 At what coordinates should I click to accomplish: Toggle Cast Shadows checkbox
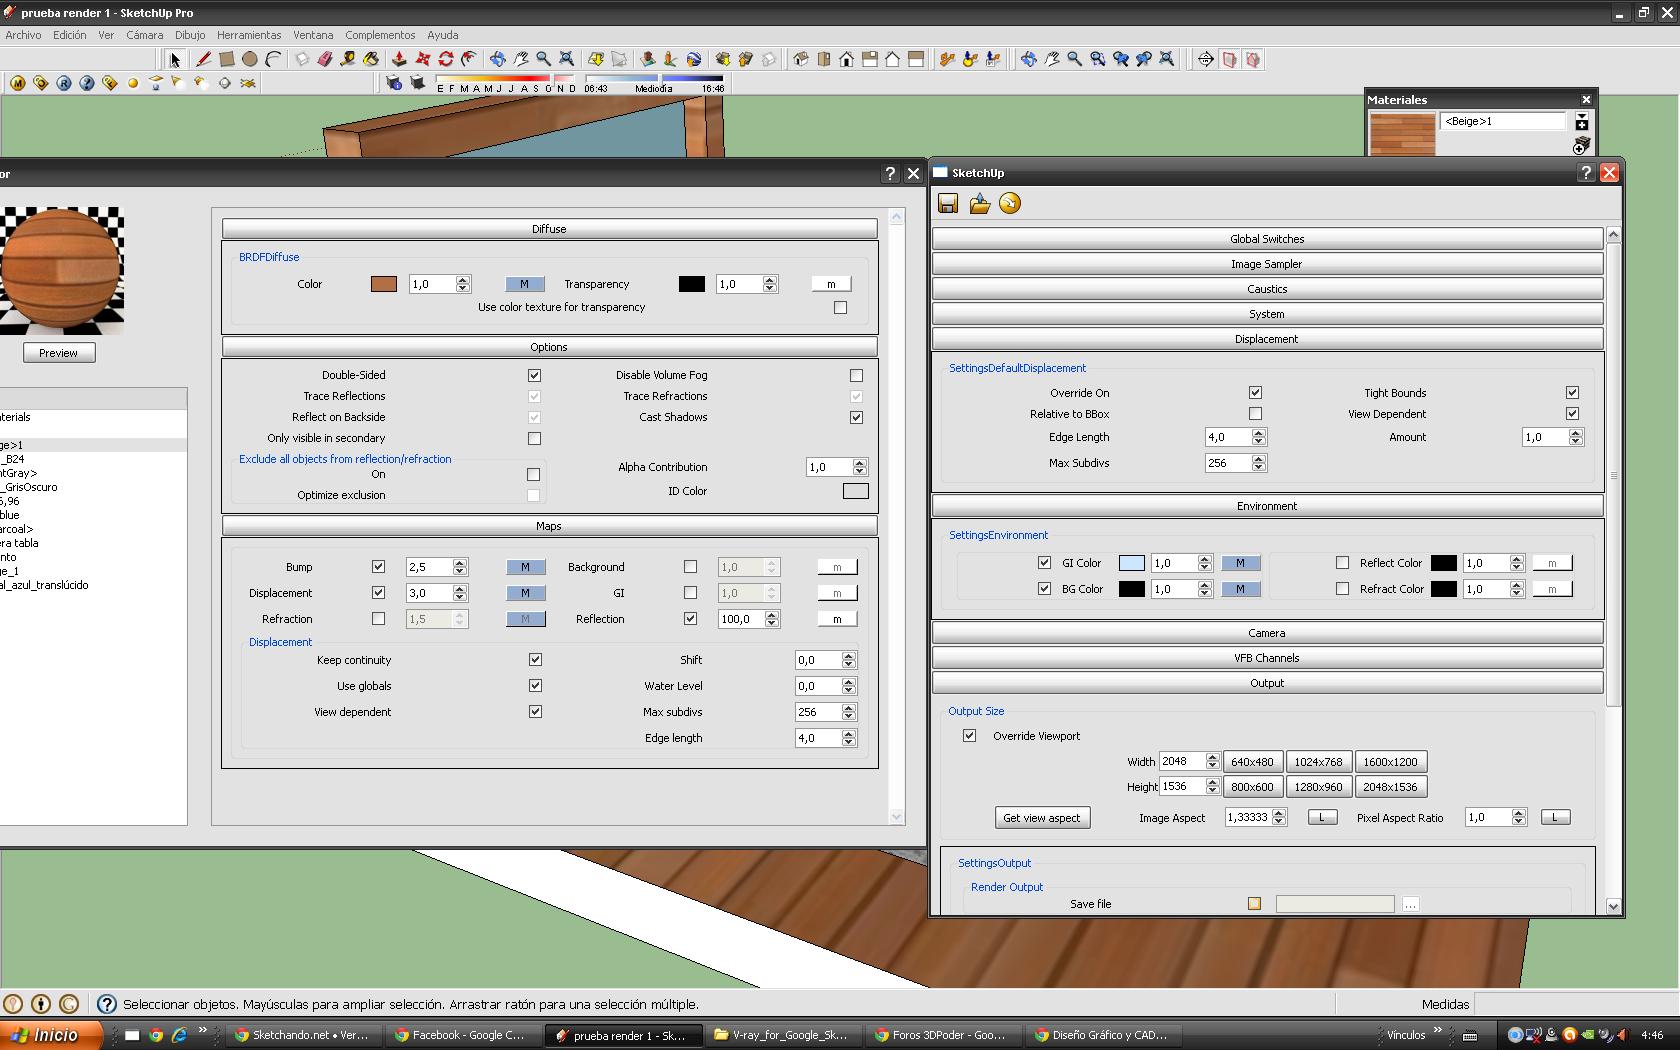coord(856,417)
